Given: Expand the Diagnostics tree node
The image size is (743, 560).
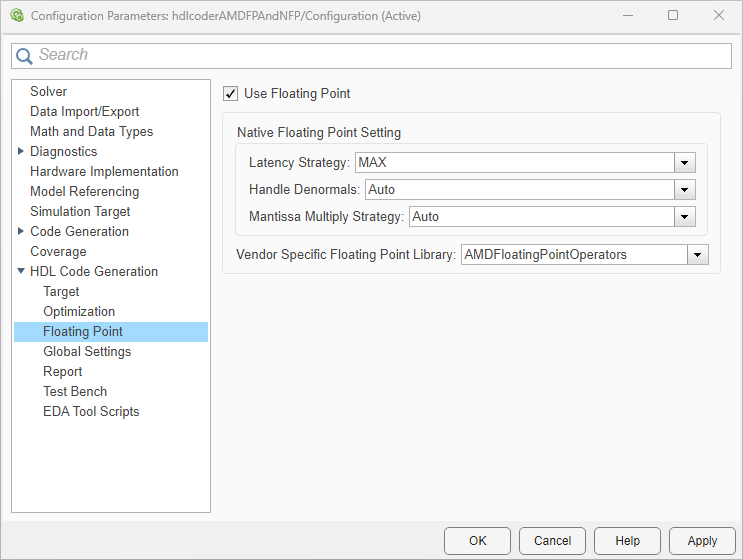Looking at the screenshot, I should tap(21, 152).
